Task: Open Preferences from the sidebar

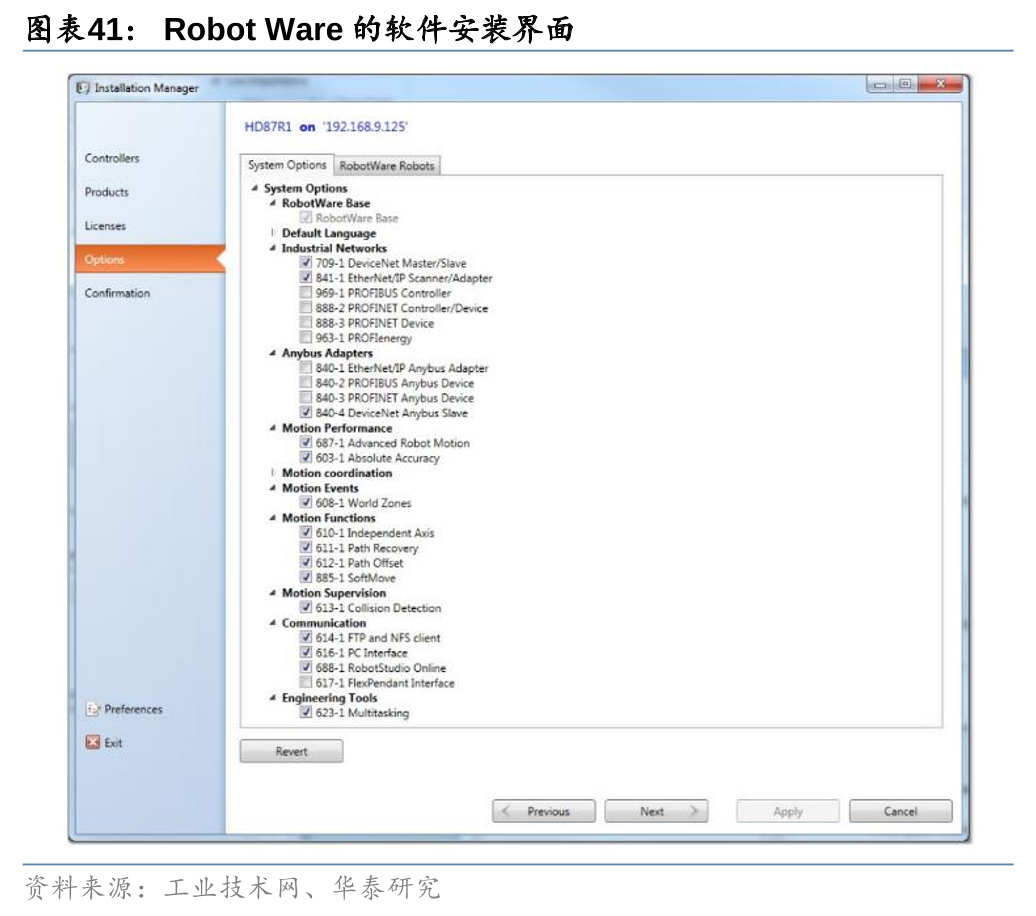Action: [124, 709]
